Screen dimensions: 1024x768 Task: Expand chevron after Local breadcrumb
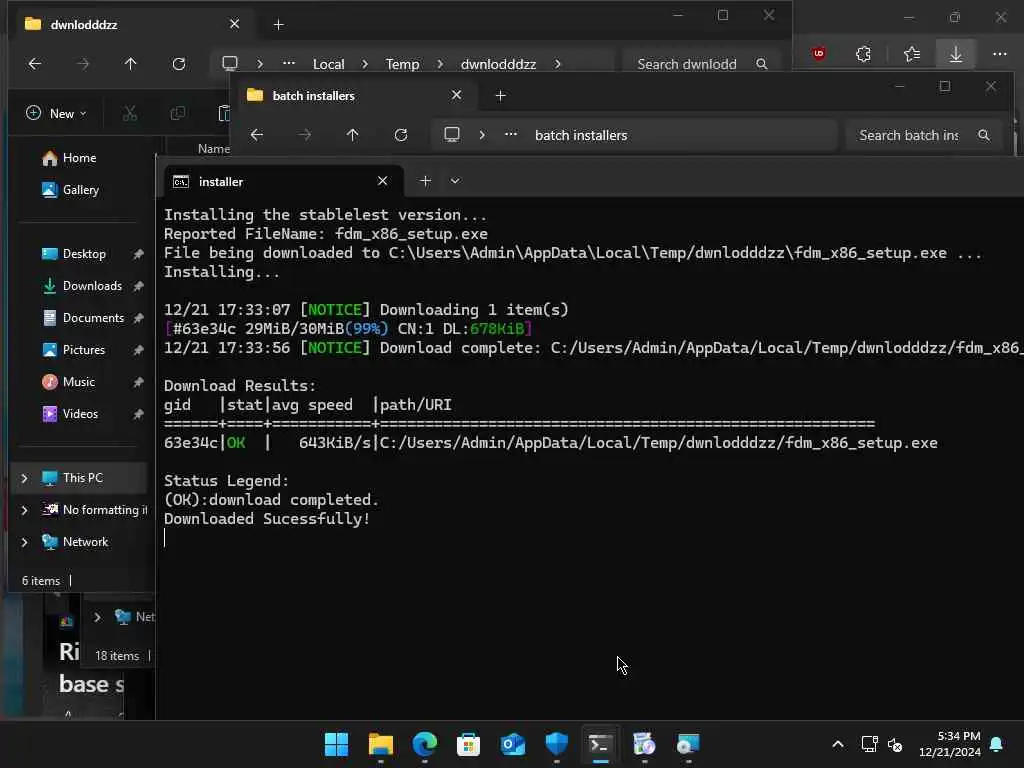point(364,64)
